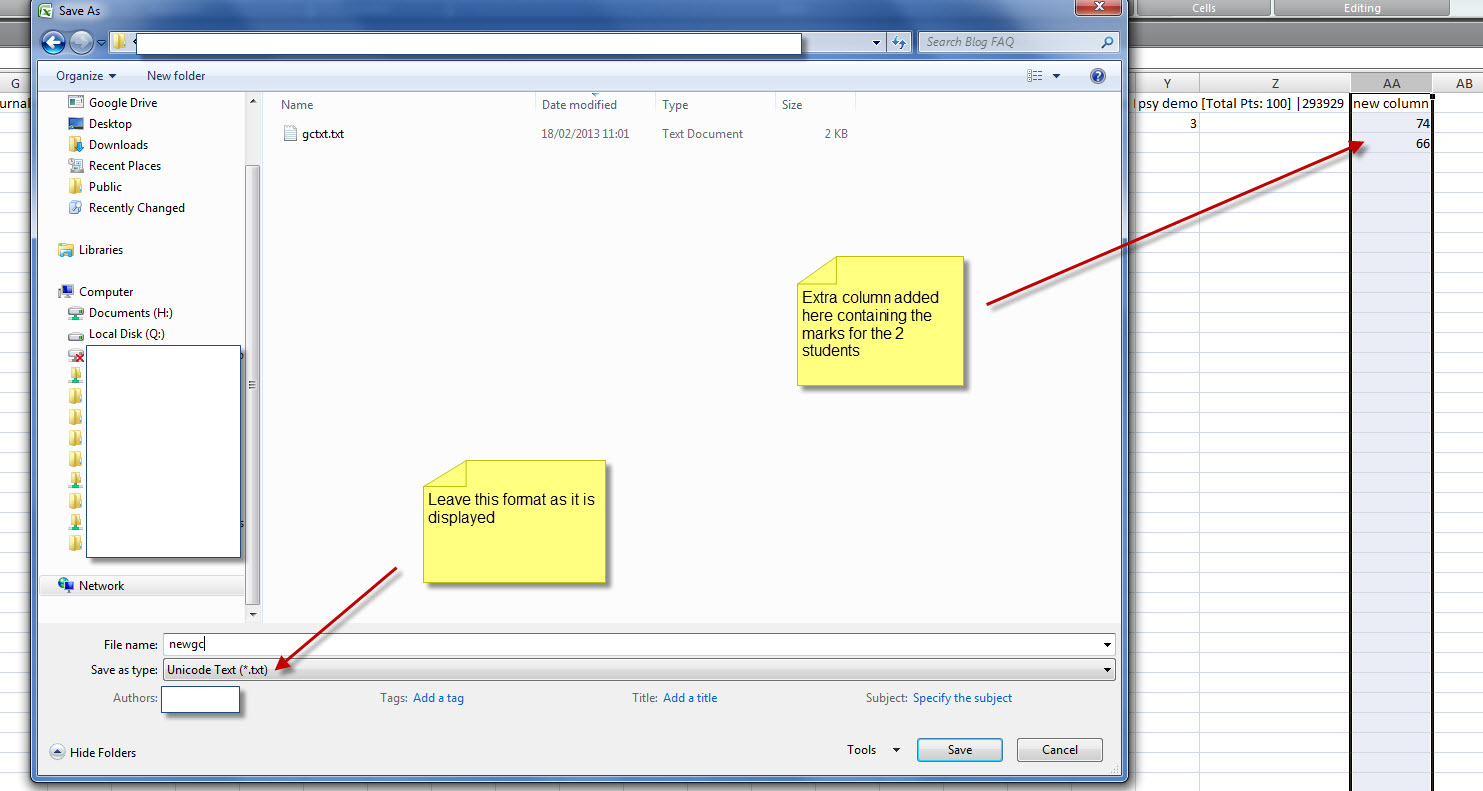Click Add a tag link
This screenshot has width=1483, height=791.
[x=438, y=698]
